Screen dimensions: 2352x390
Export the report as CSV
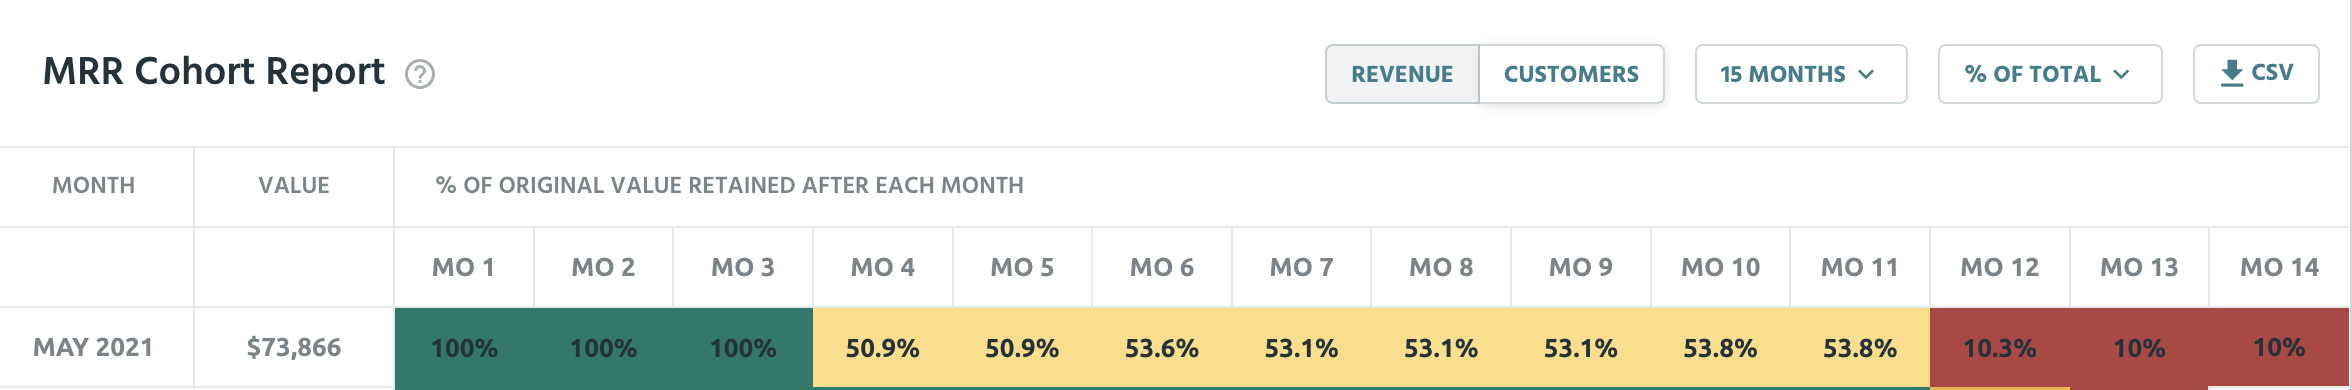pyautogui.click(x=2256, y=74)
